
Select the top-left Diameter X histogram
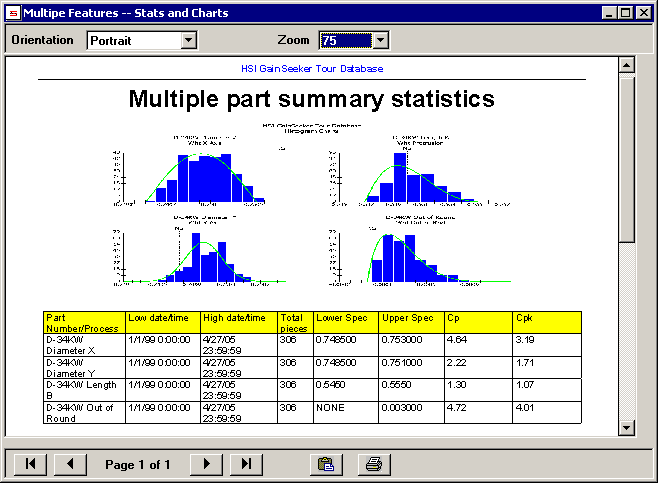192,172
